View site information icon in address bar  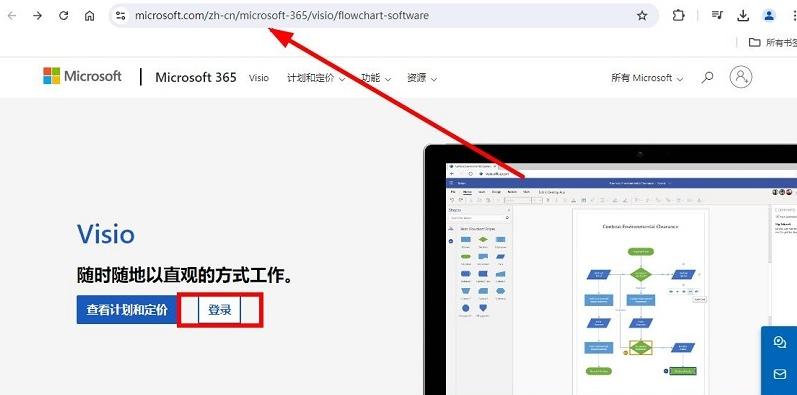click(120, 16)
